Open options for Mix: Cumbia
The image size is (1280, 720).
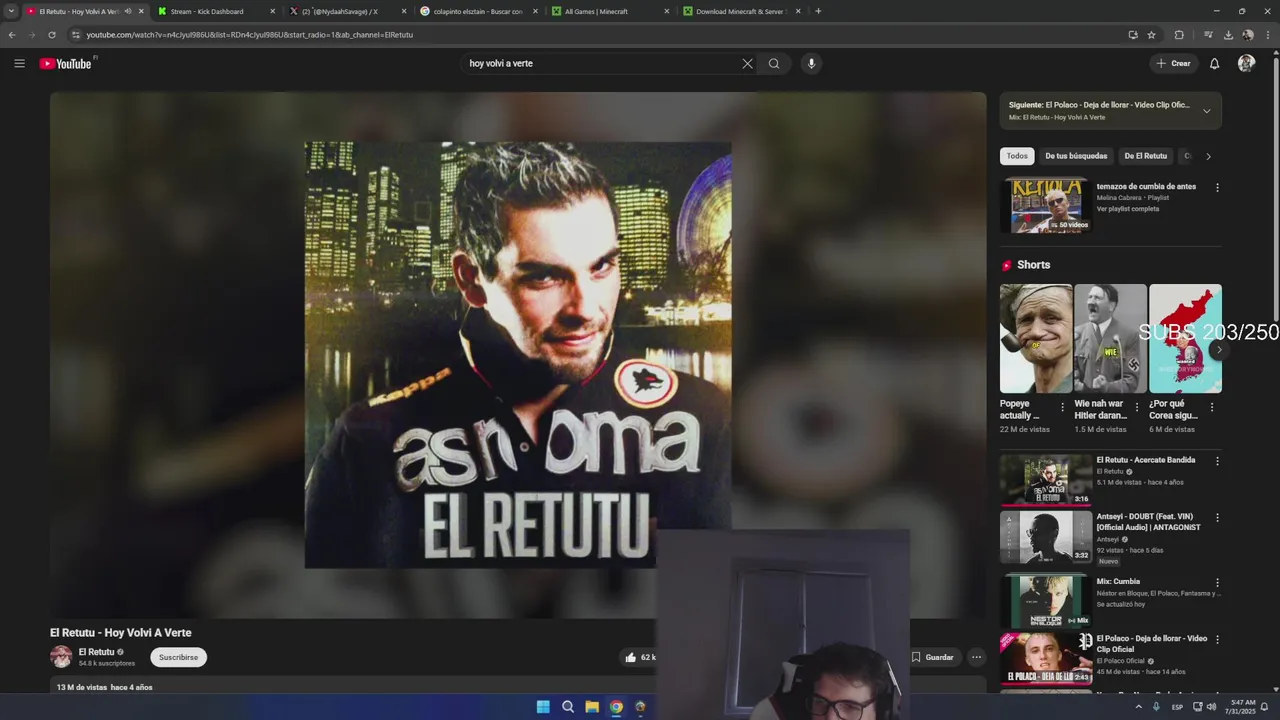point(1217,582)
